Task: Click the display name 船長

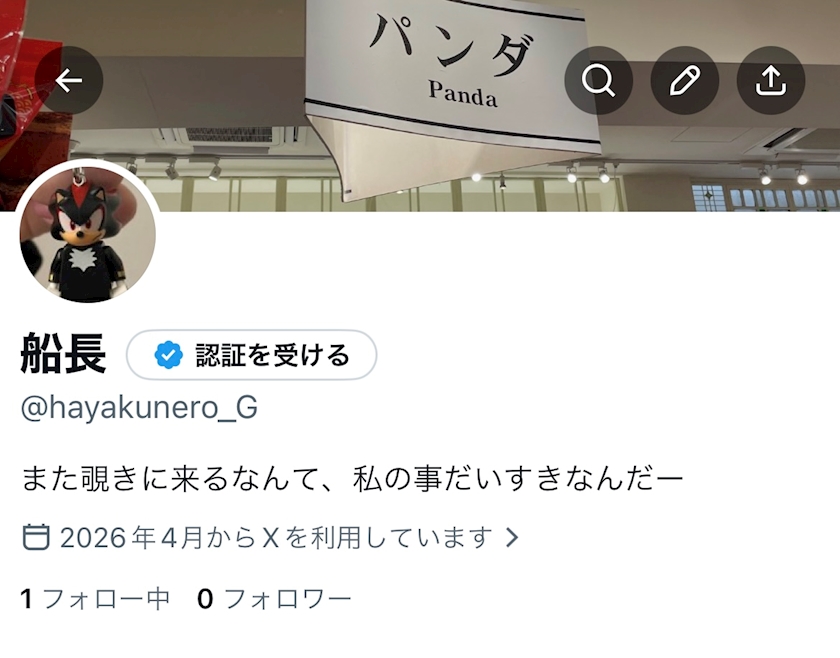Action: tap(63, 354)
